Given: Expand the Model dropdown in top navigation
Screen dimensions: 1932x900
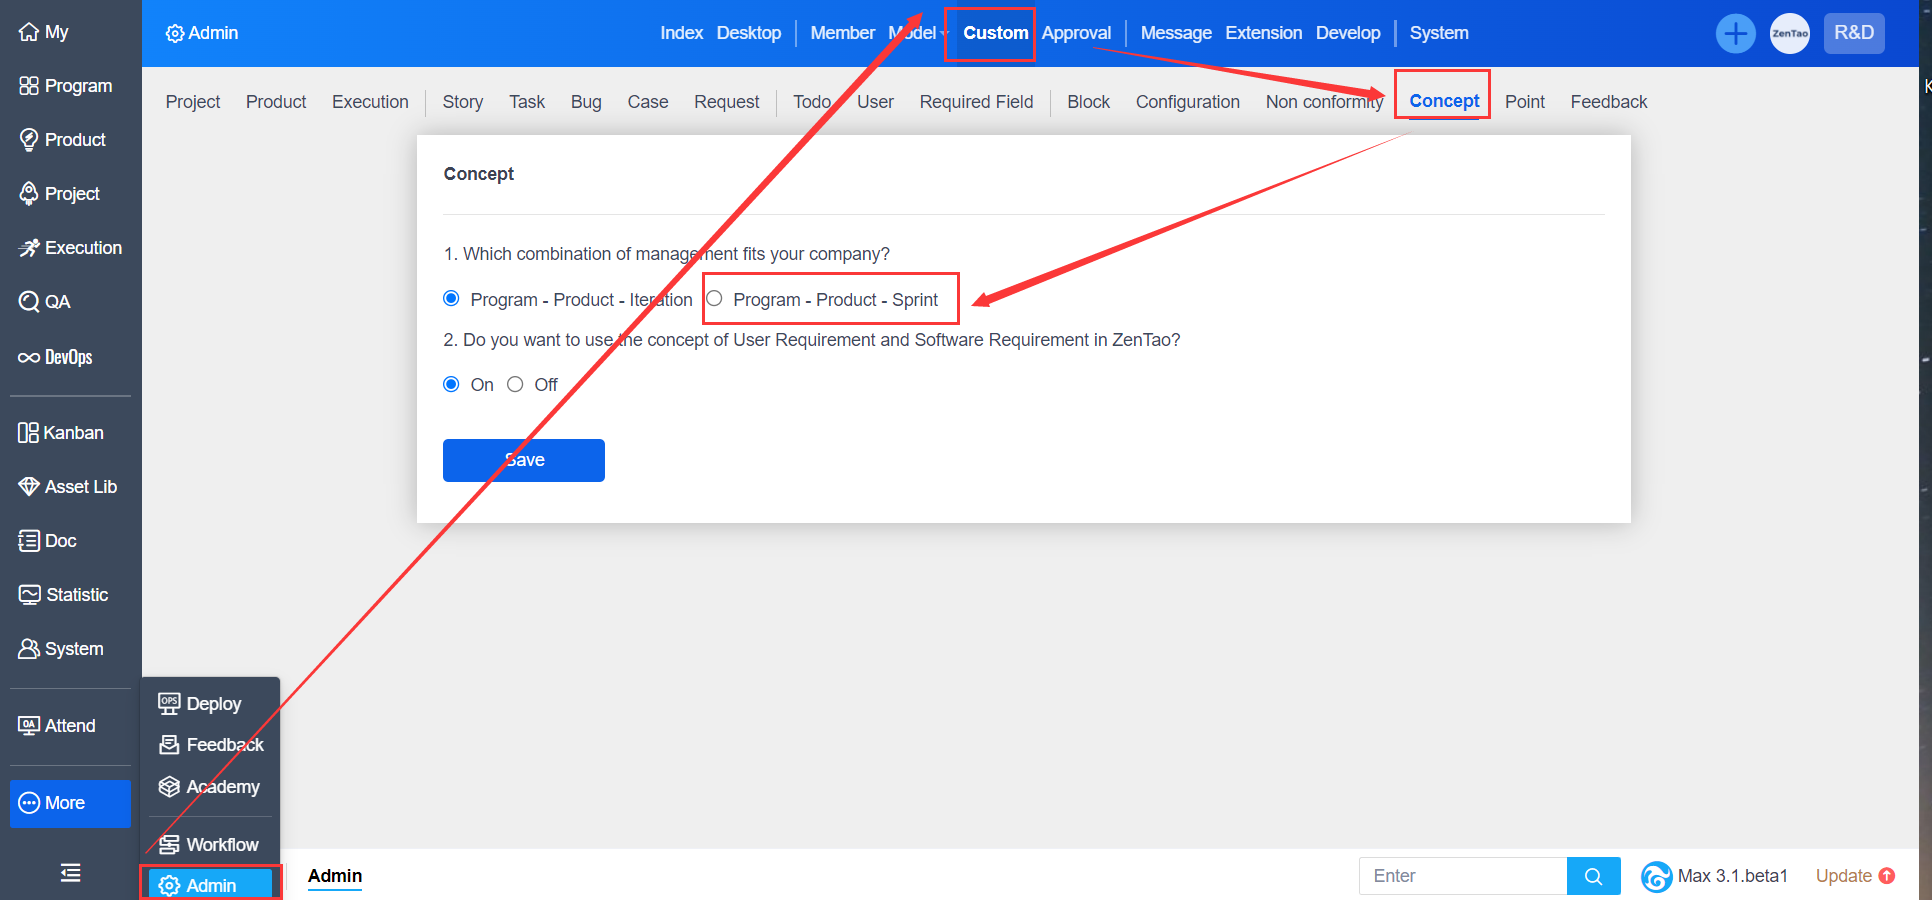Looking at the screenshot, I should click(918, 33).
